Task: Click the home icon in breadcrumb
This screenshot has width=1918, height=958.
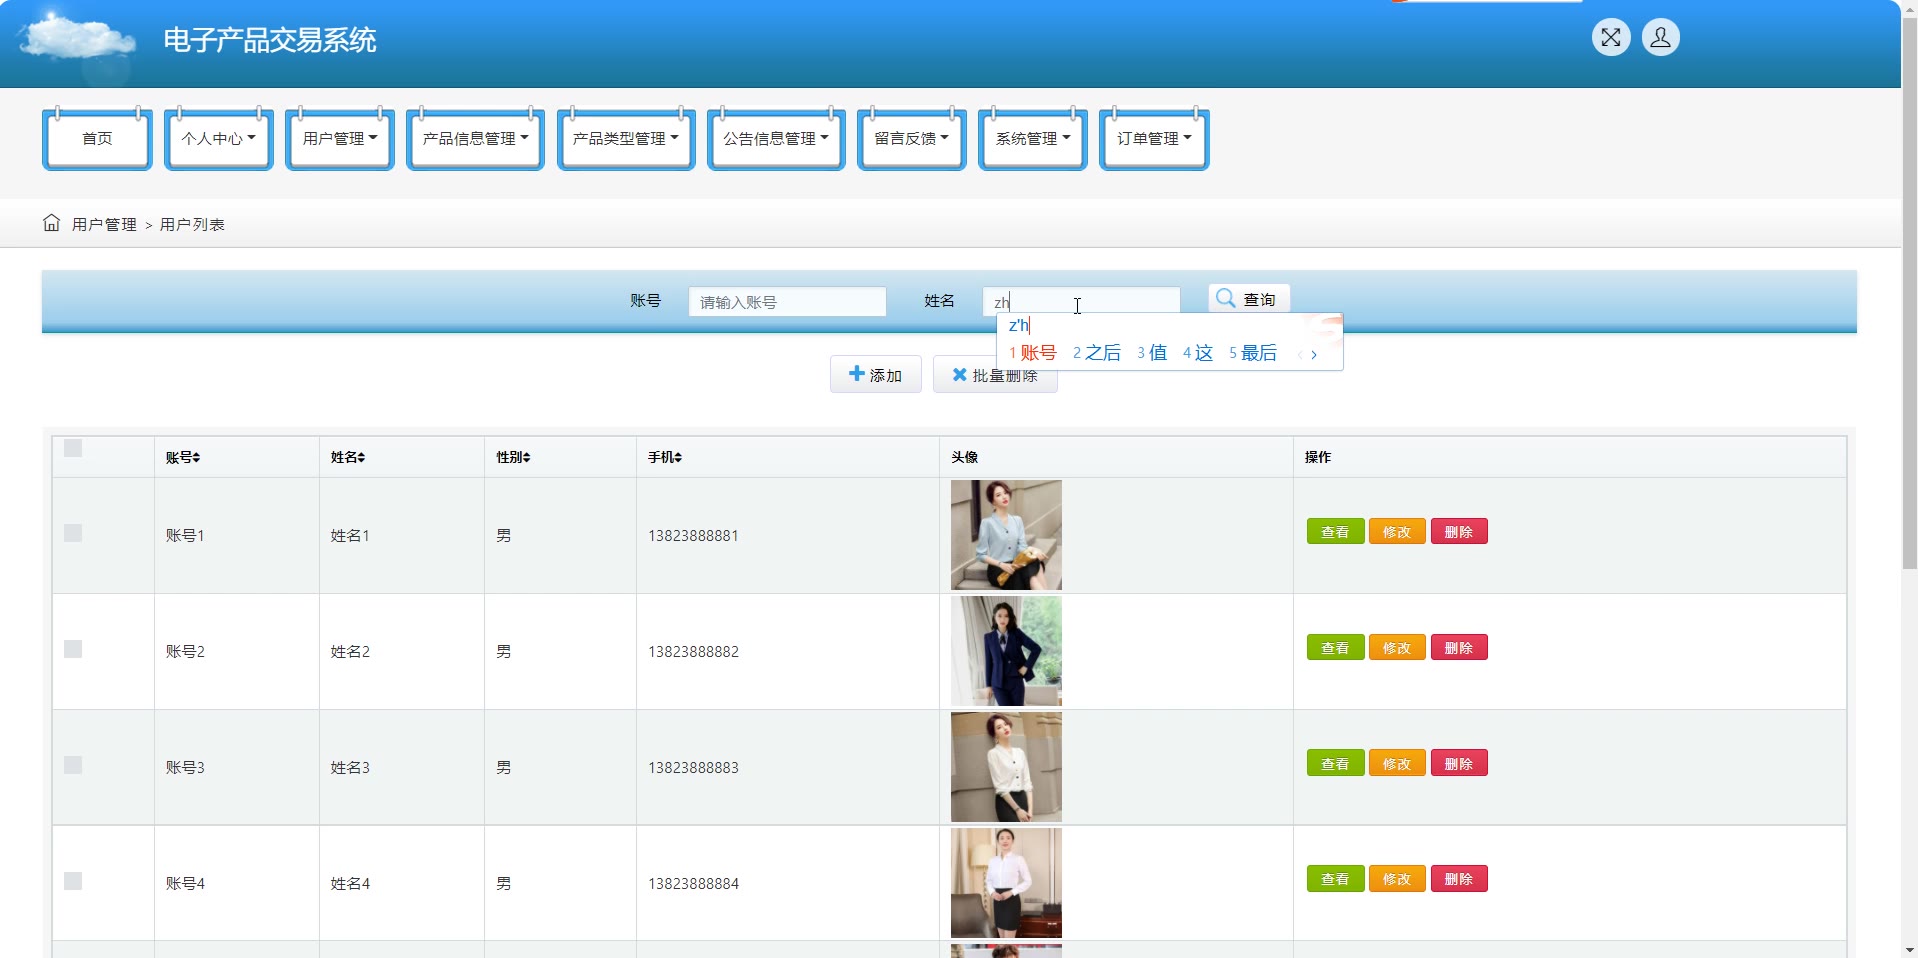Action: click(x=51, y=223)
